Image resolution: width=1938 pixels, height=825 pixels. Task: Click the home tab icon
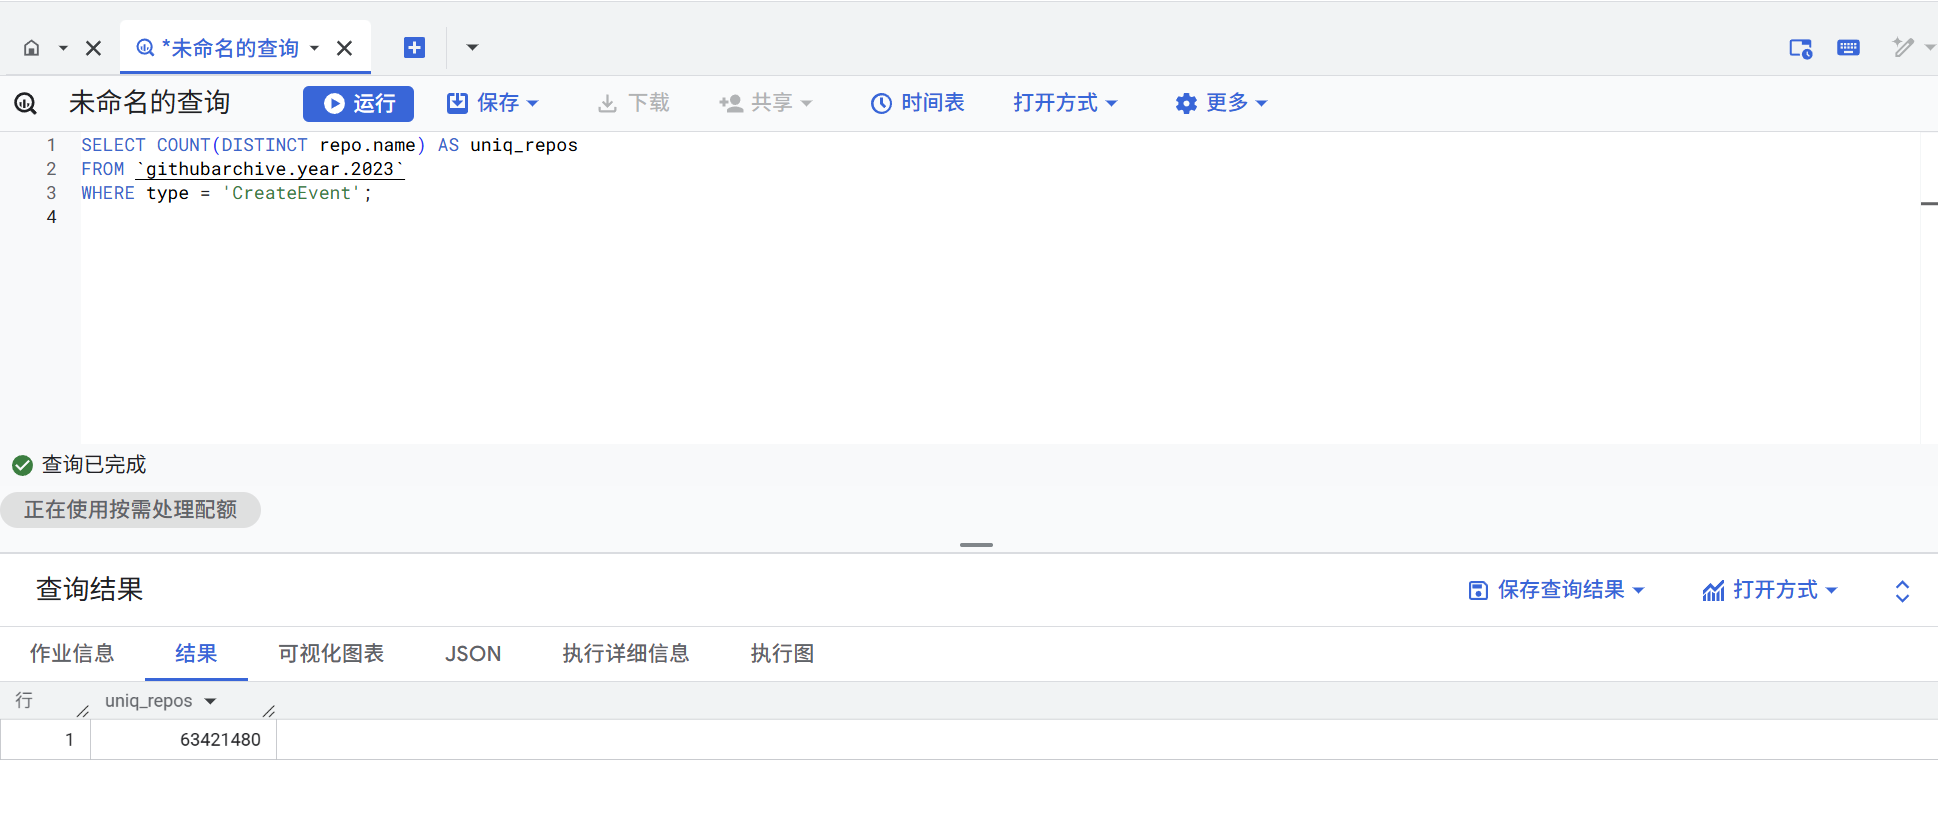(32, 48)
